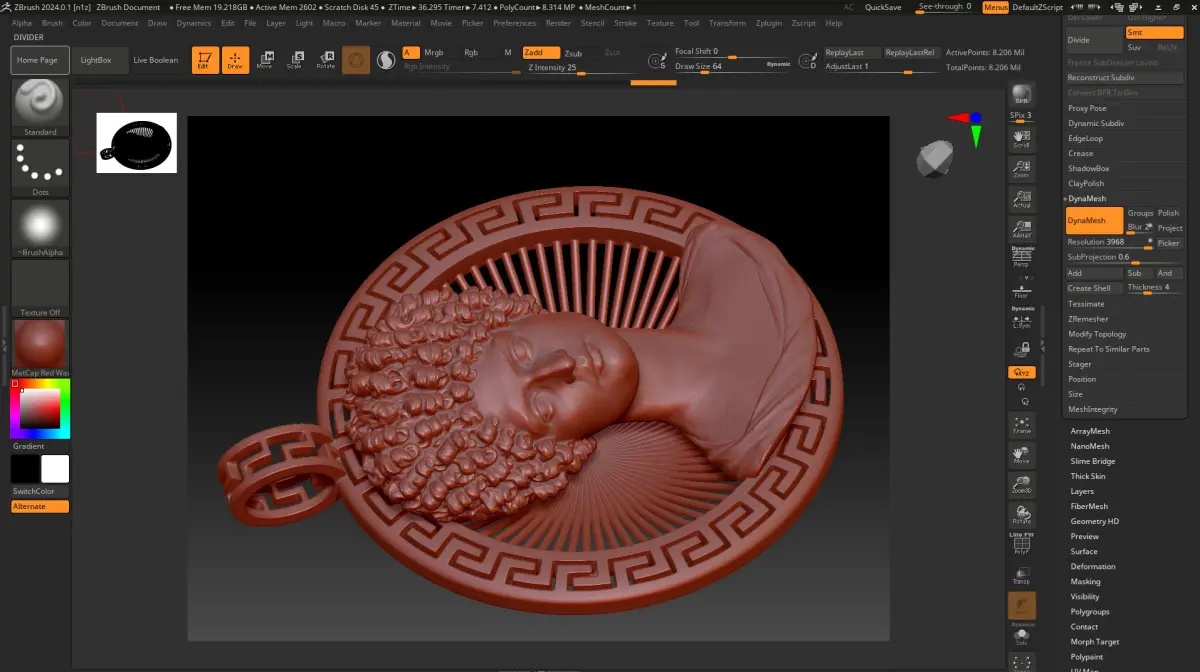Click the Divide button
Screen dimensions: 1200x672
1094,40
